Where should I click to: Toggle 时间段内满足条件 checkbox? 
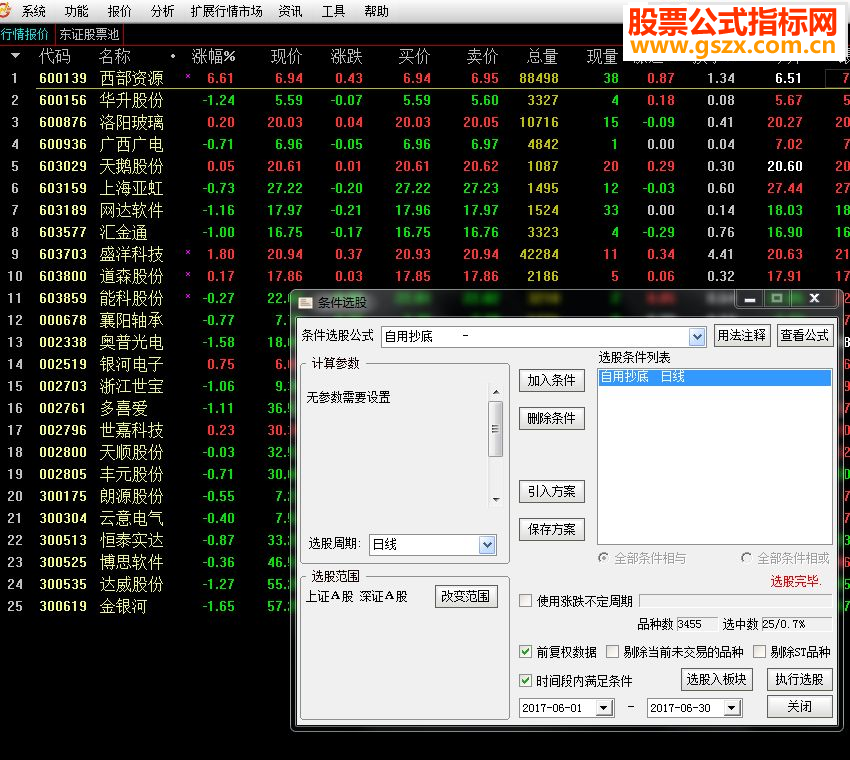pos(525,680)
